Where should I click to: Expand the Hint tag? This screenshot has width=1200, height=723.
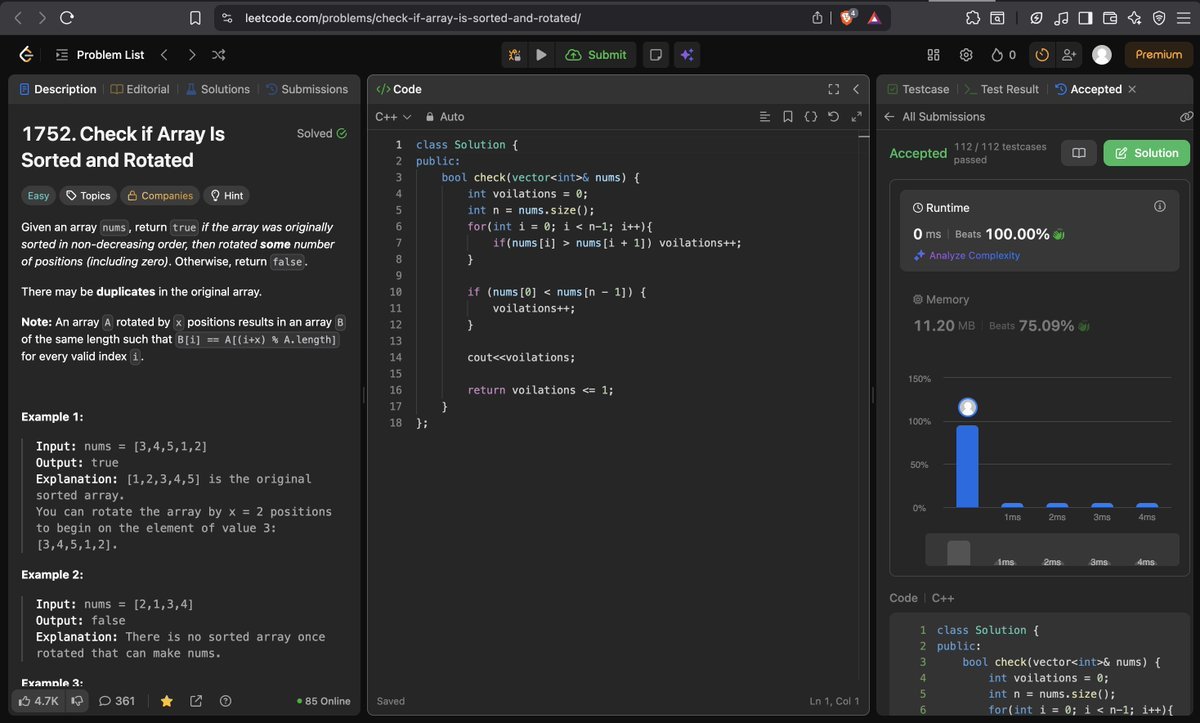click(225, 196)
